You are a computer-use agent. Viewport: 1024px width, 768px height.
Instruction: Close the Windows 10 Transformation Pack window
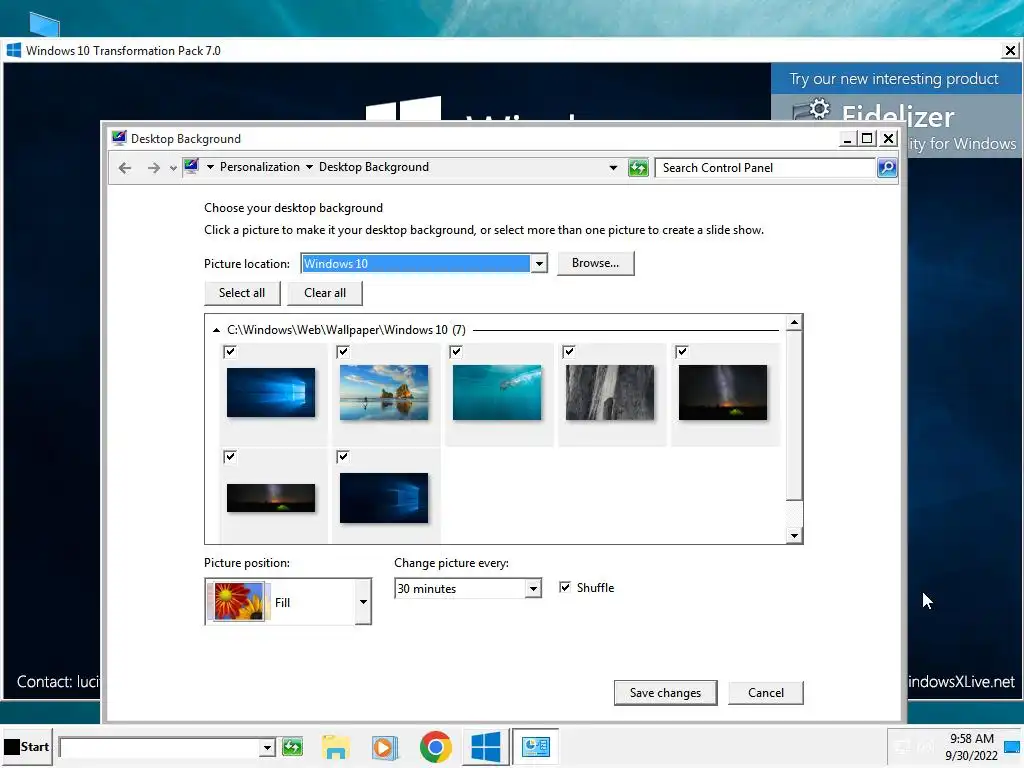(x=1010, y=50)
